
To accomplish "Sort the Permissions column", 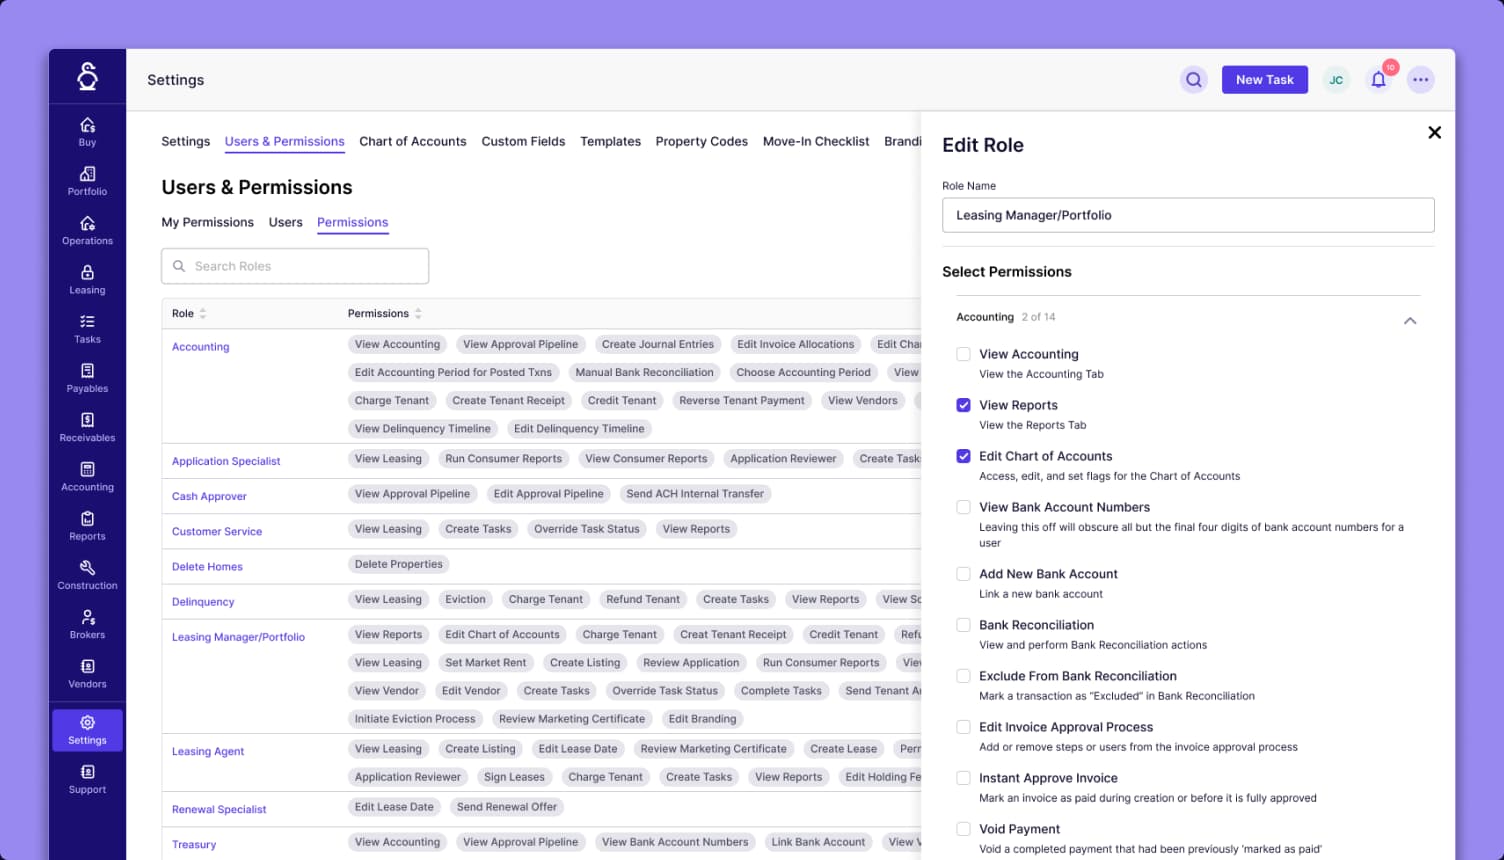I will click(418, 313).
